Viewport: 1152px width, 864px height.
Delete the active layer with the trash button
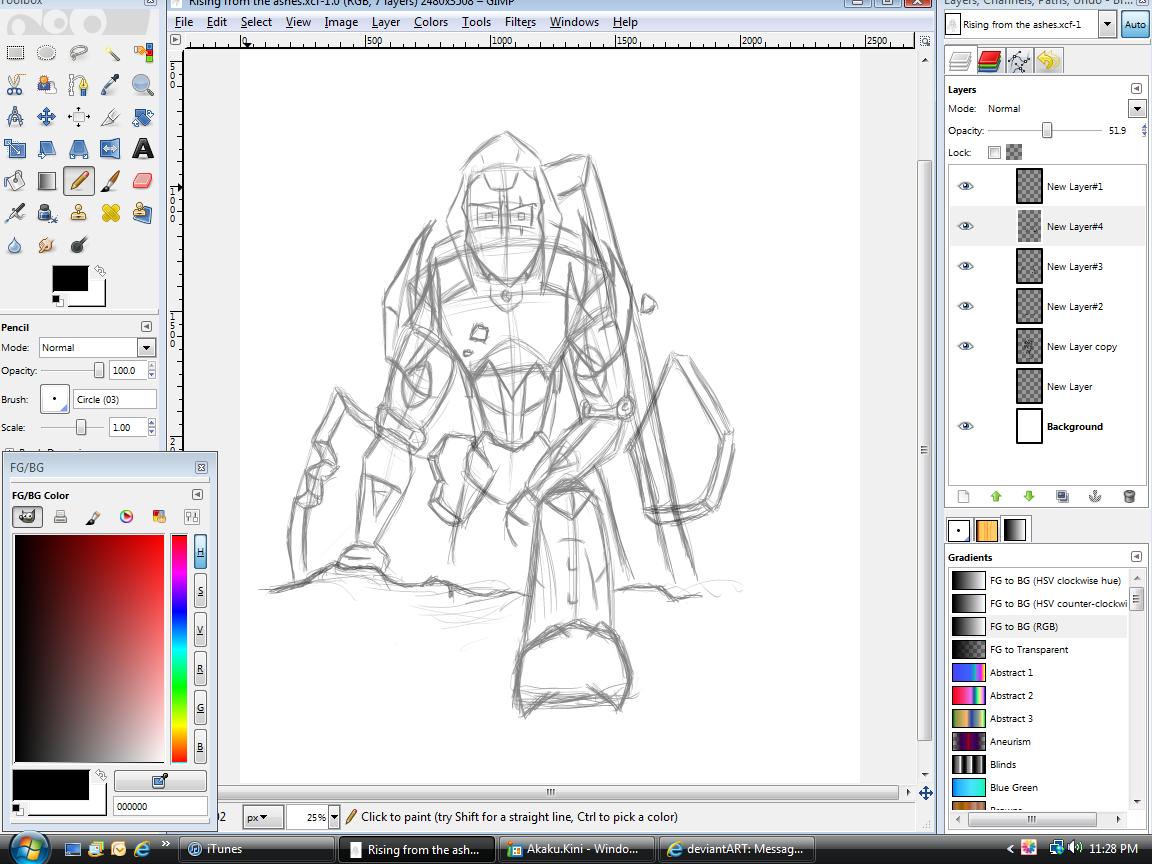point(1130,496)
